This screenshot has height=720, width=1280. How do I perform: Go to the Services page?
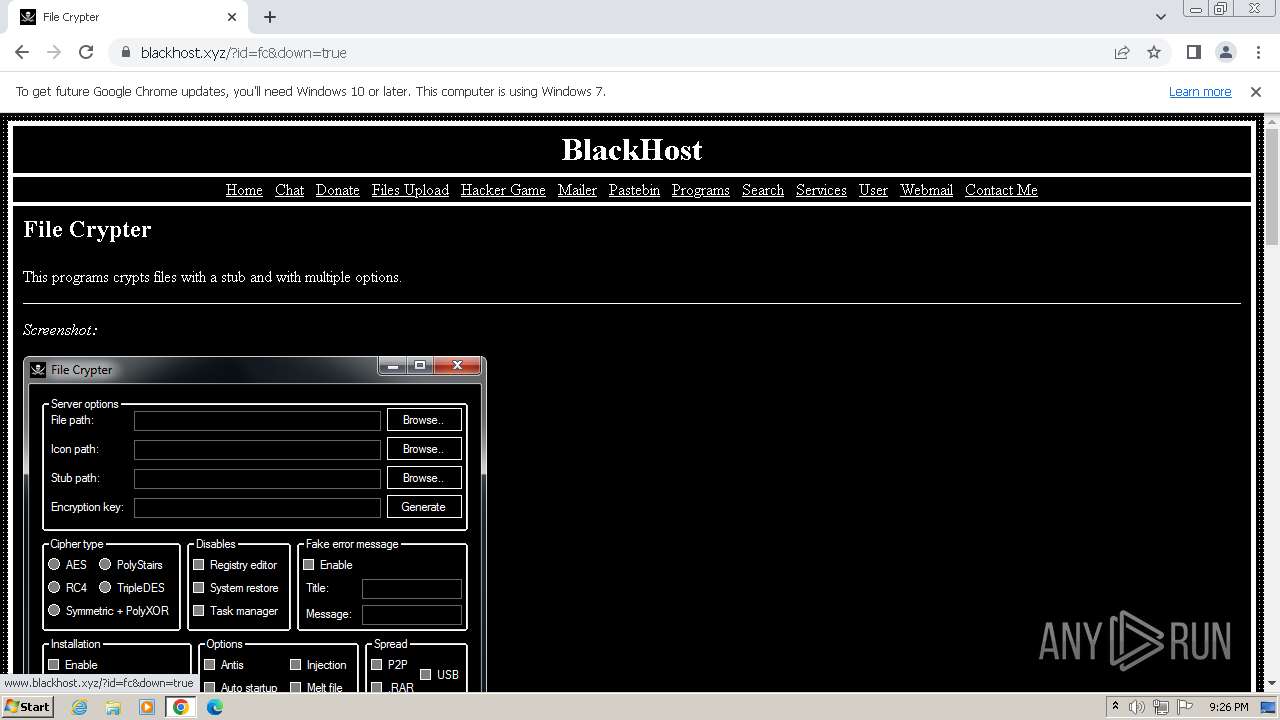[821, 190]
